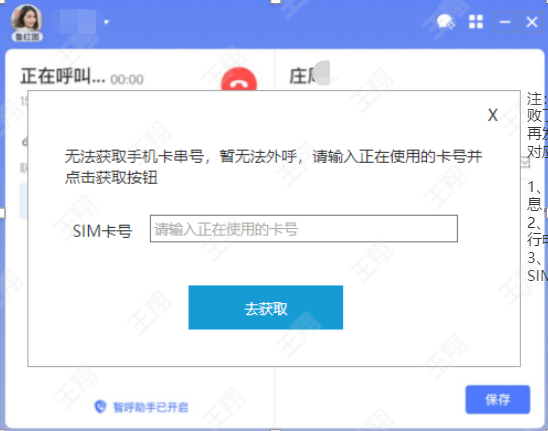The height and width of the screenshot is (431, 548).
Task: Close the call application window
Action: click(532, 22)
